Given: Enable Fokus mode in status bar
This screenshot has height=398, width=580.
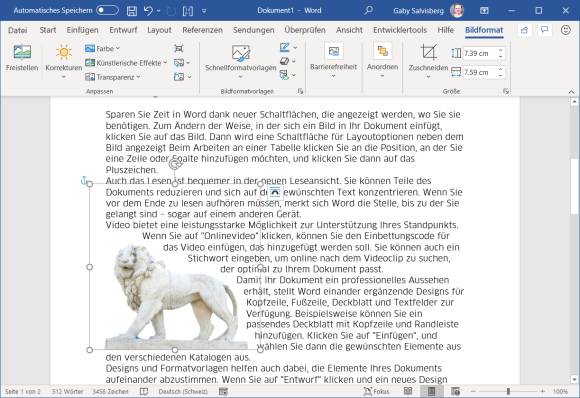Looking at the screenshot, I should click(x=376, y=391).
